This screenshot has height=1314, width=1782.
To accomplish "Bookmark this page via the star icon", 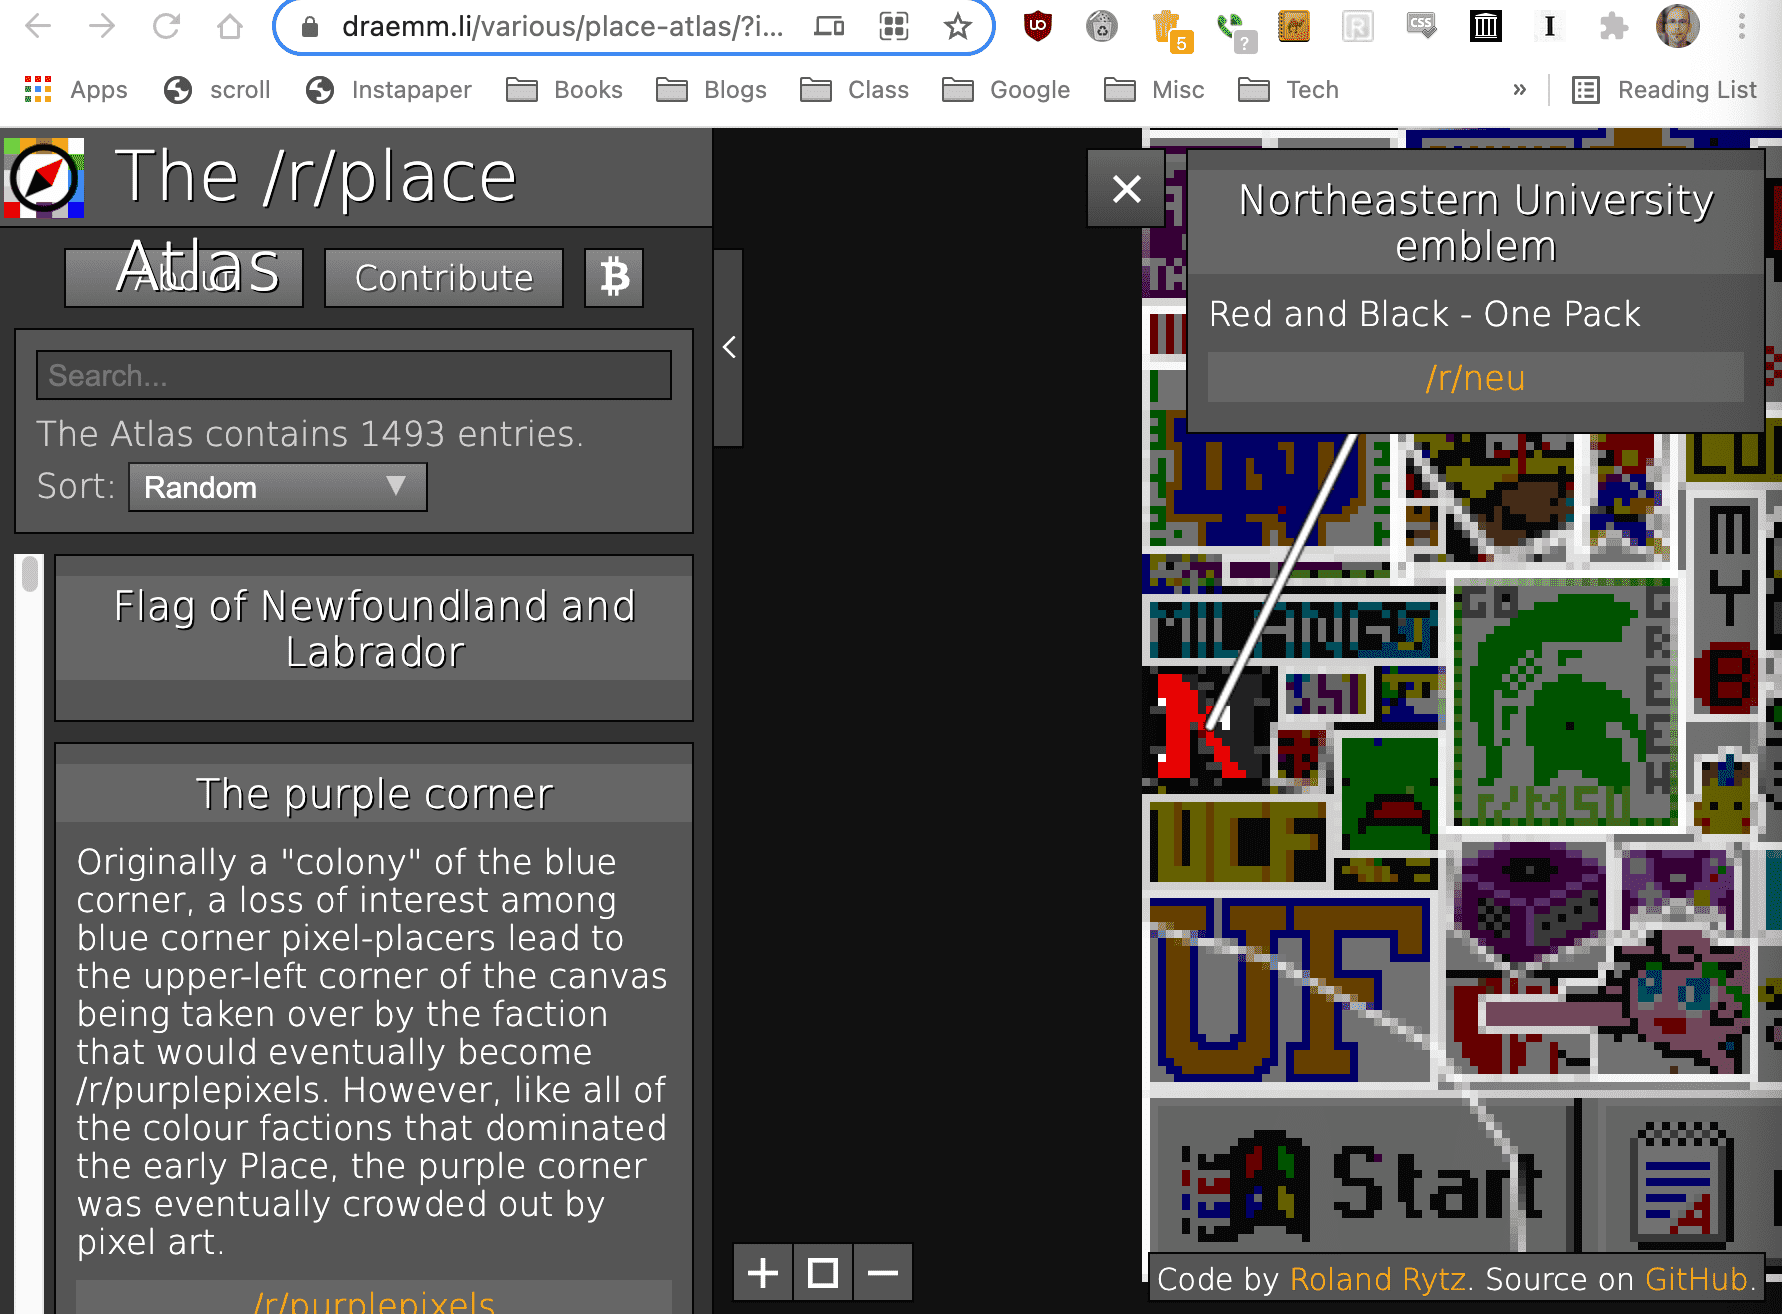I will pos(958,27).
